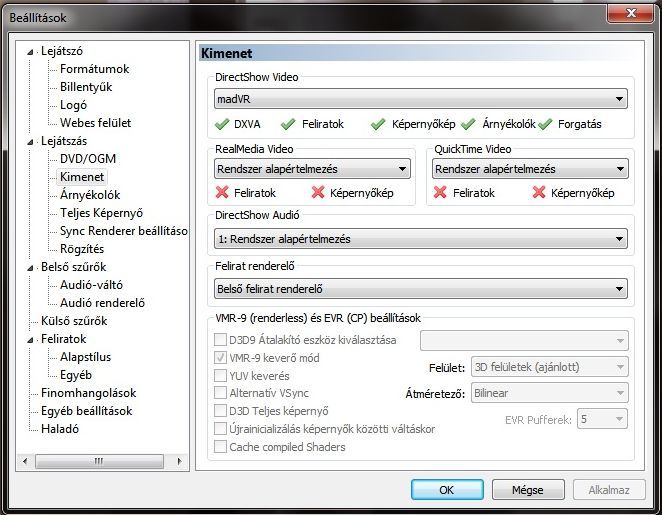Open the Webes felület settings page
Viewport: 662px width, 515px height.
point(95,123)
